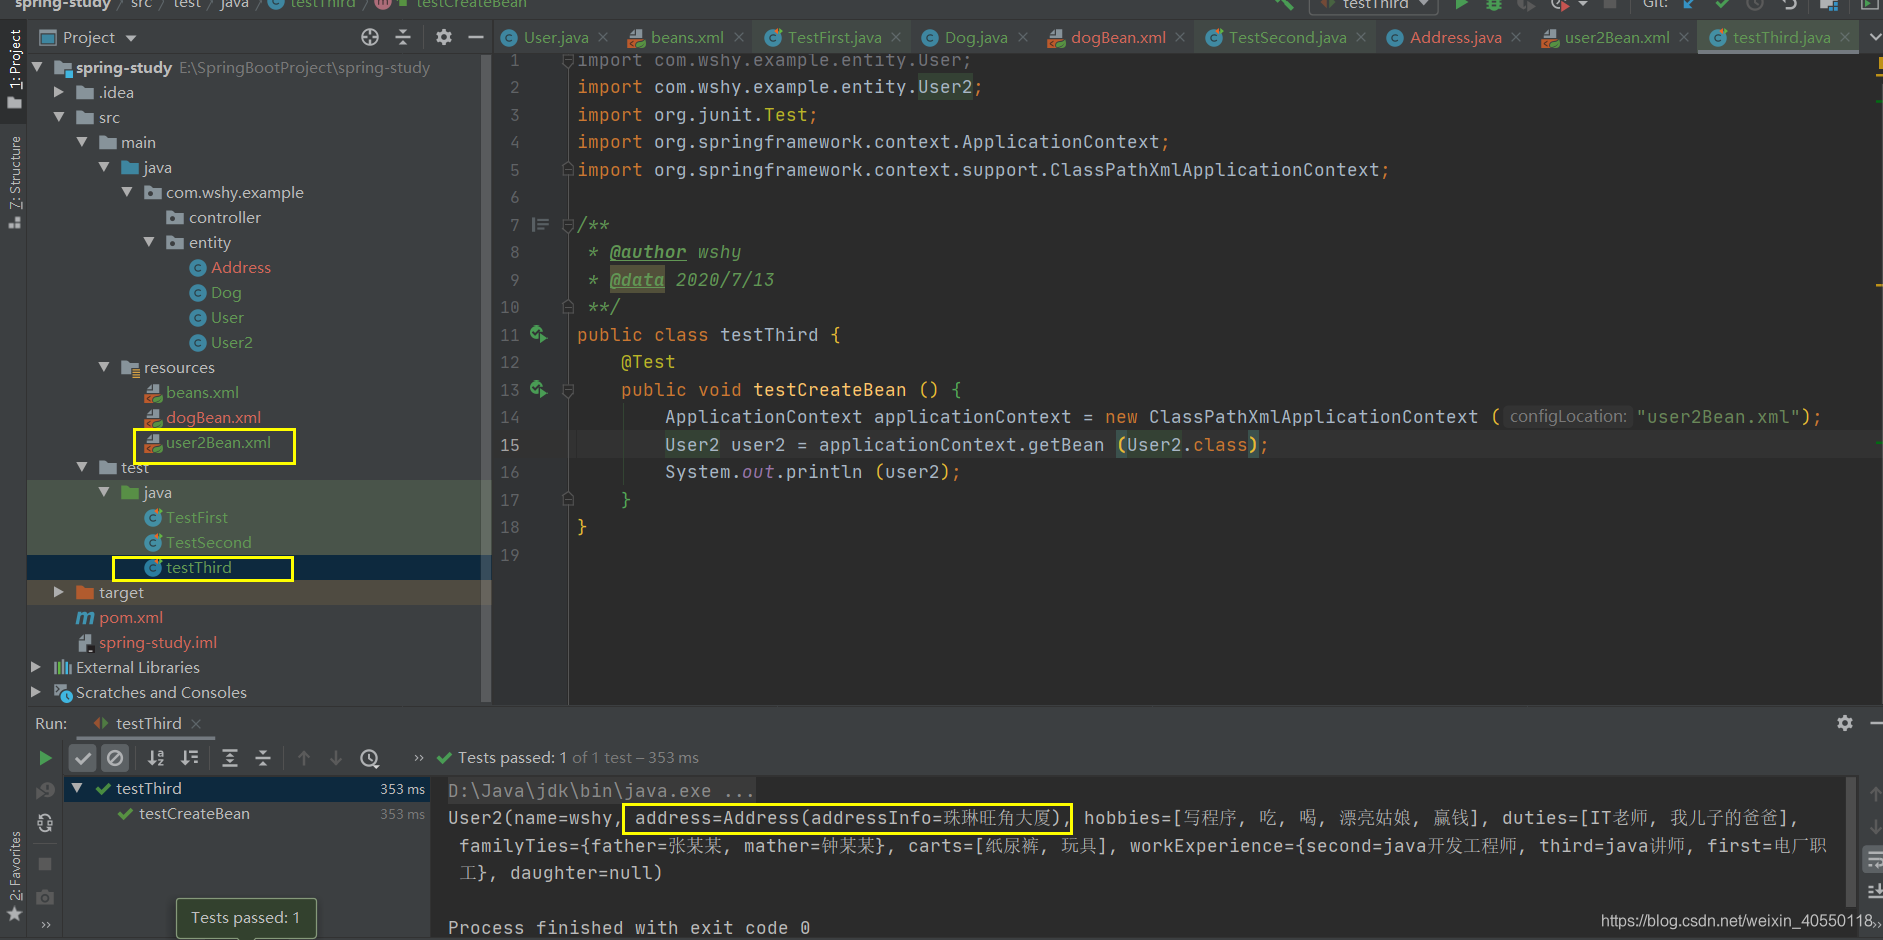
Task: Select pom.xml in project tree
Action: point(130,617)
